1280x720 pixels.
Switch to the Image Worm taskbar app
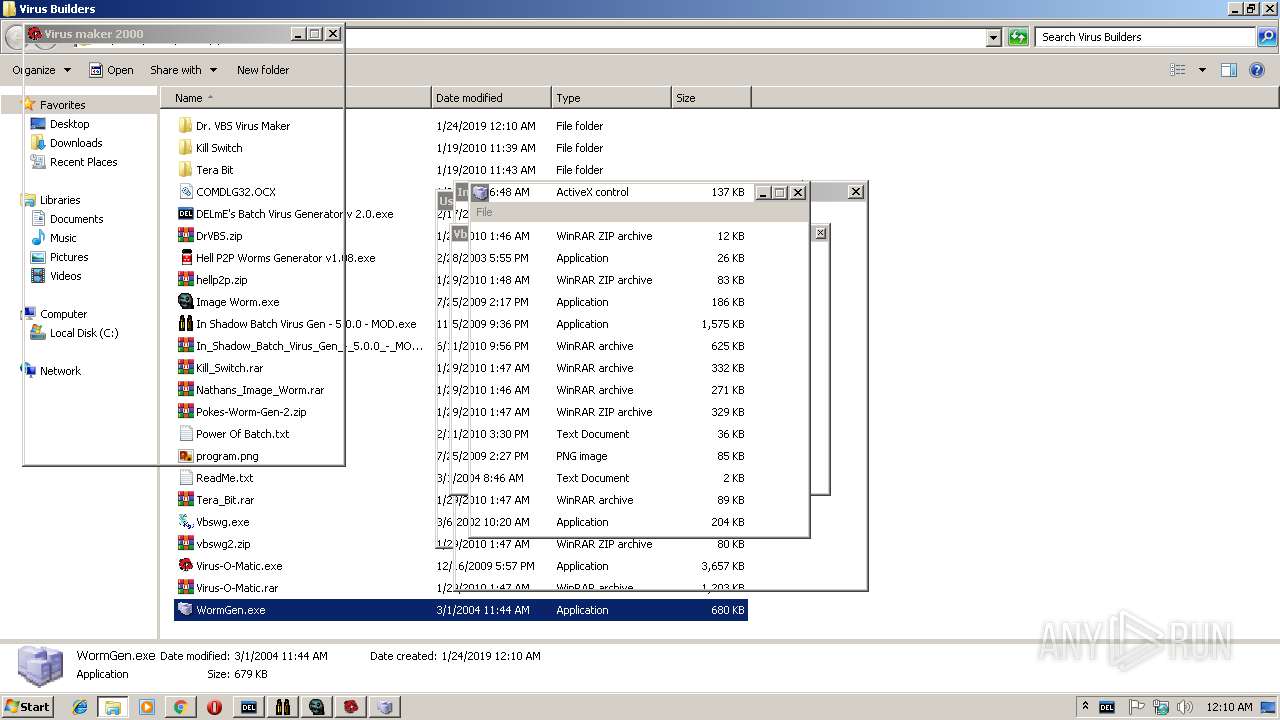[317, 707]
